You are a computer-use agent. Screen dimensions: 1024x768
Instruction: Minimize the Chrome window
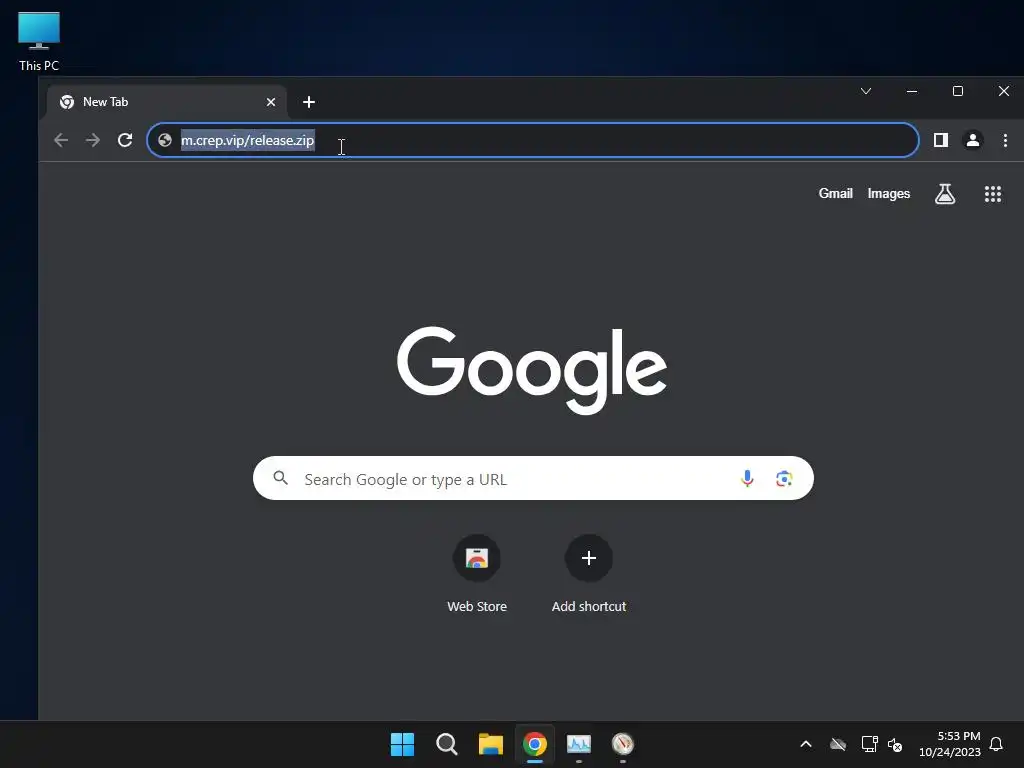pos(912,91)
